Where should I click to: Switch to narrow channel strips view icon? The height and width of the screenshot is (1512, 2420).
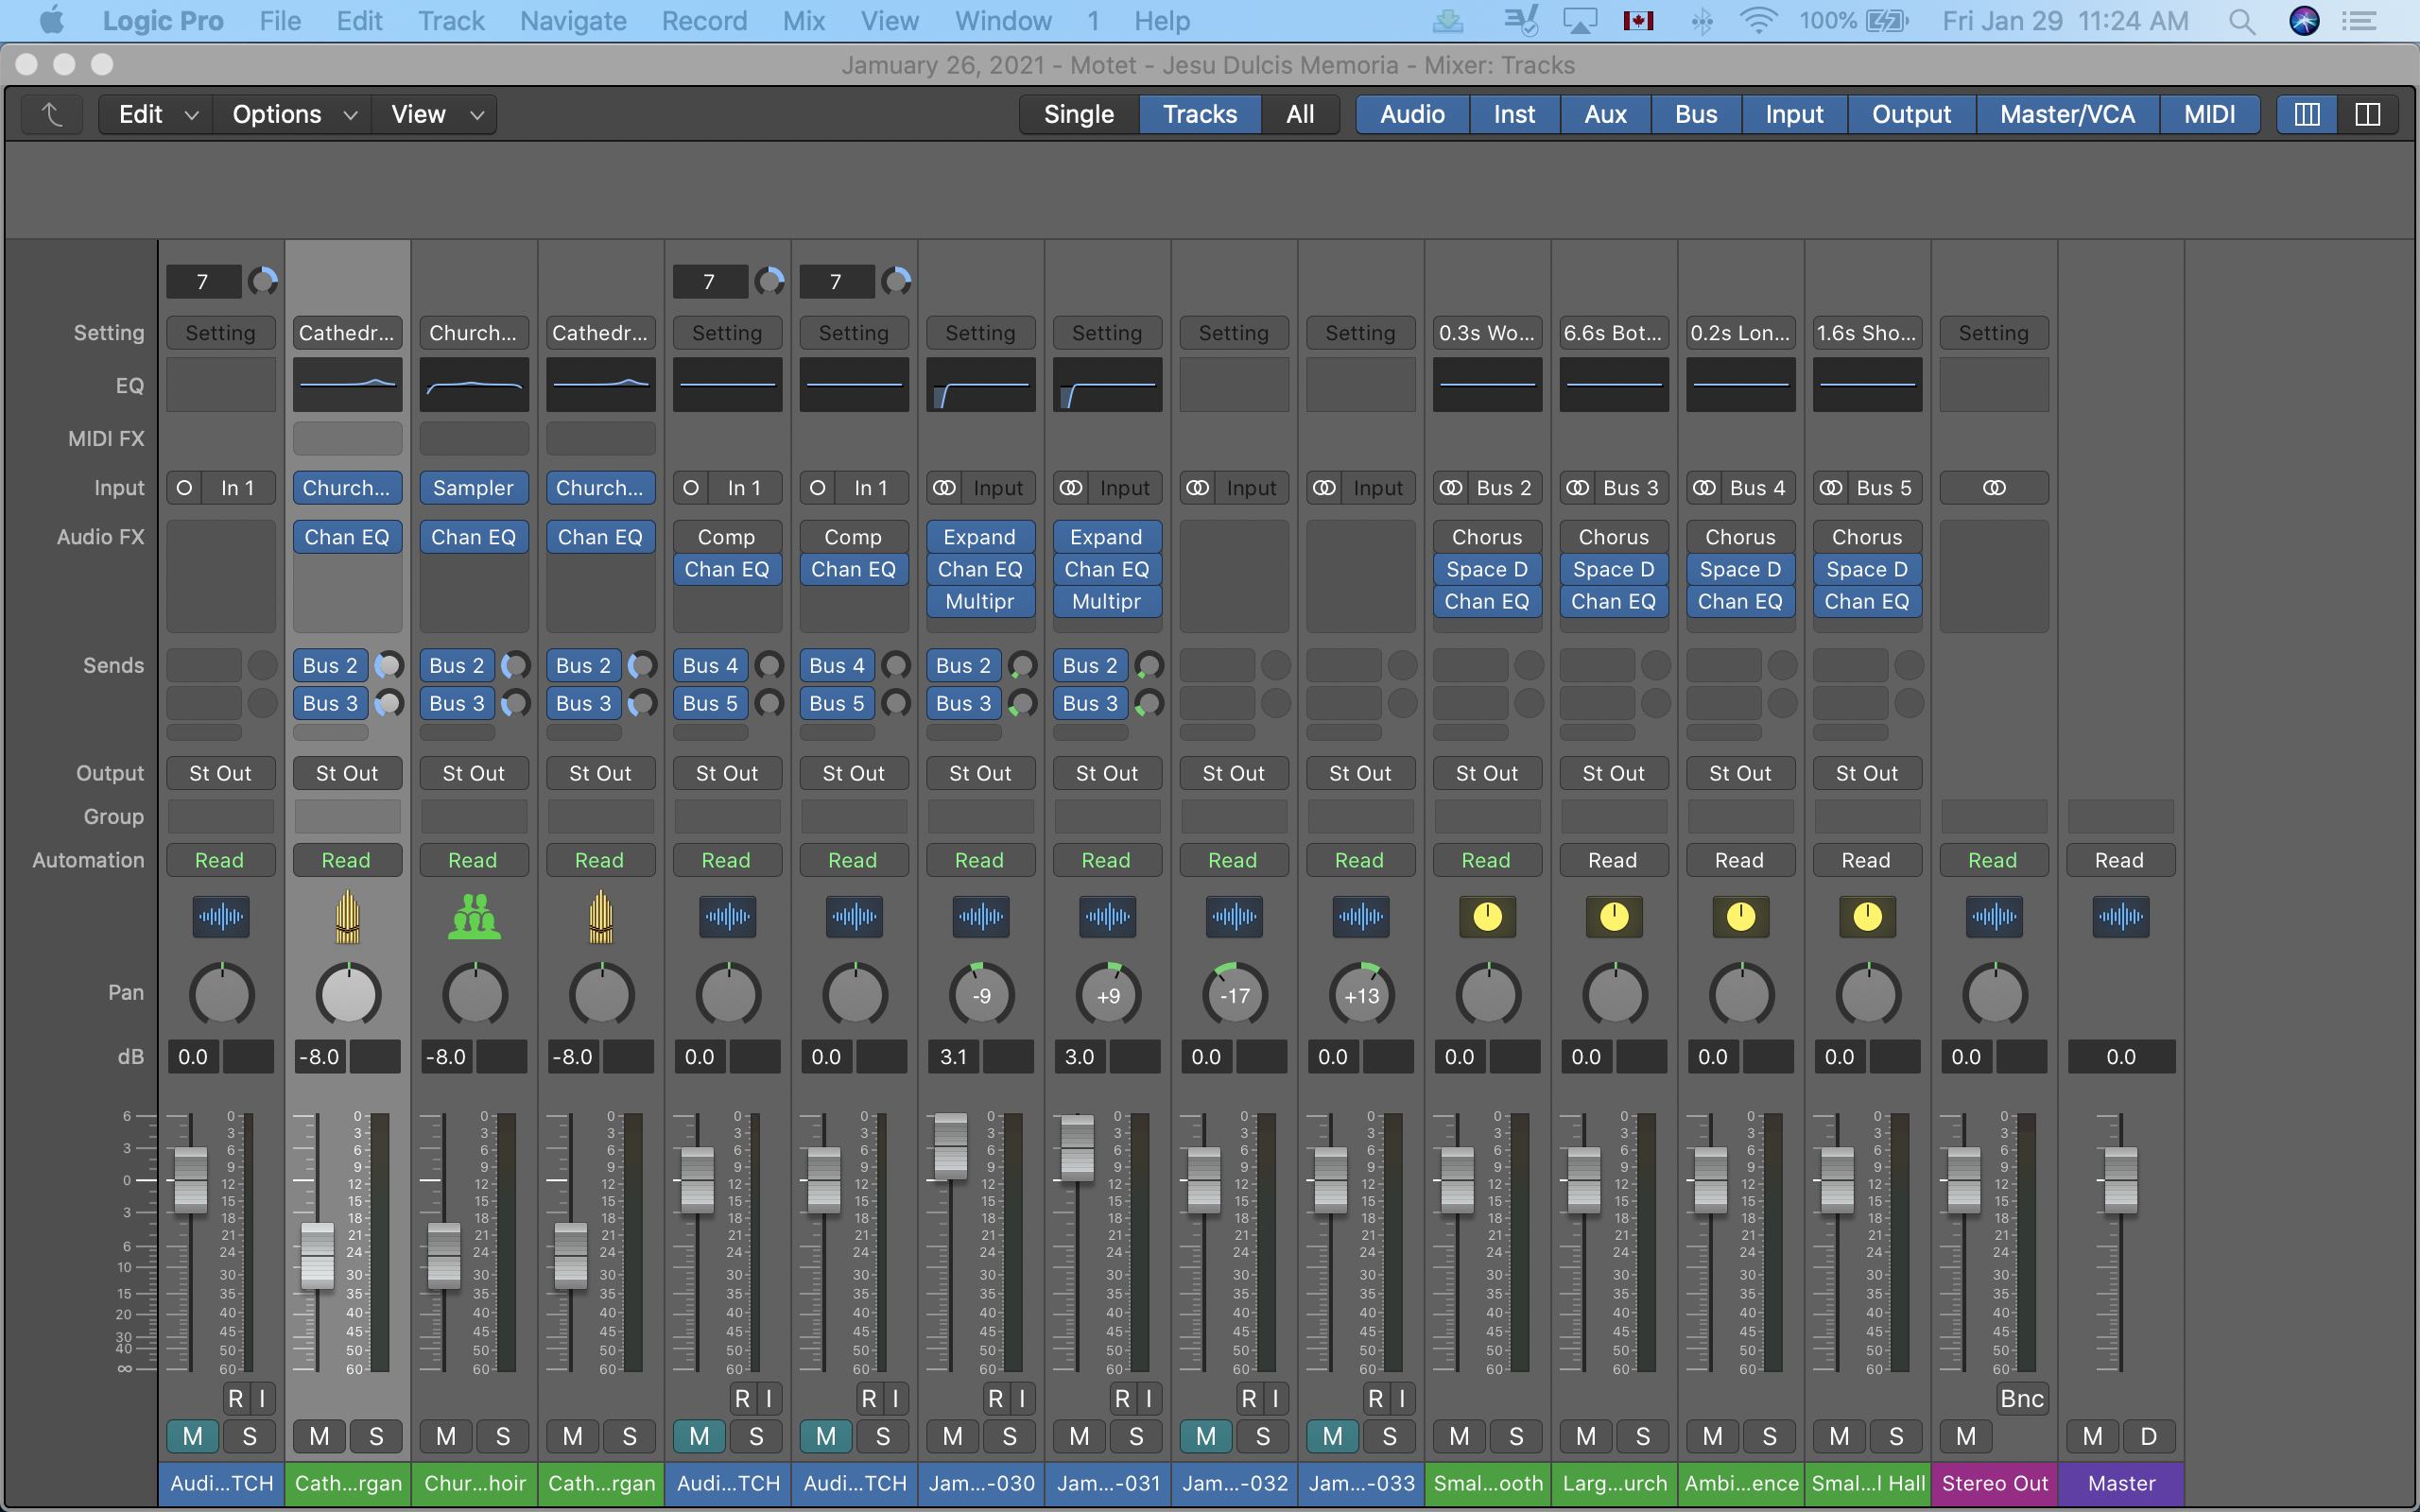(2307, 114)
